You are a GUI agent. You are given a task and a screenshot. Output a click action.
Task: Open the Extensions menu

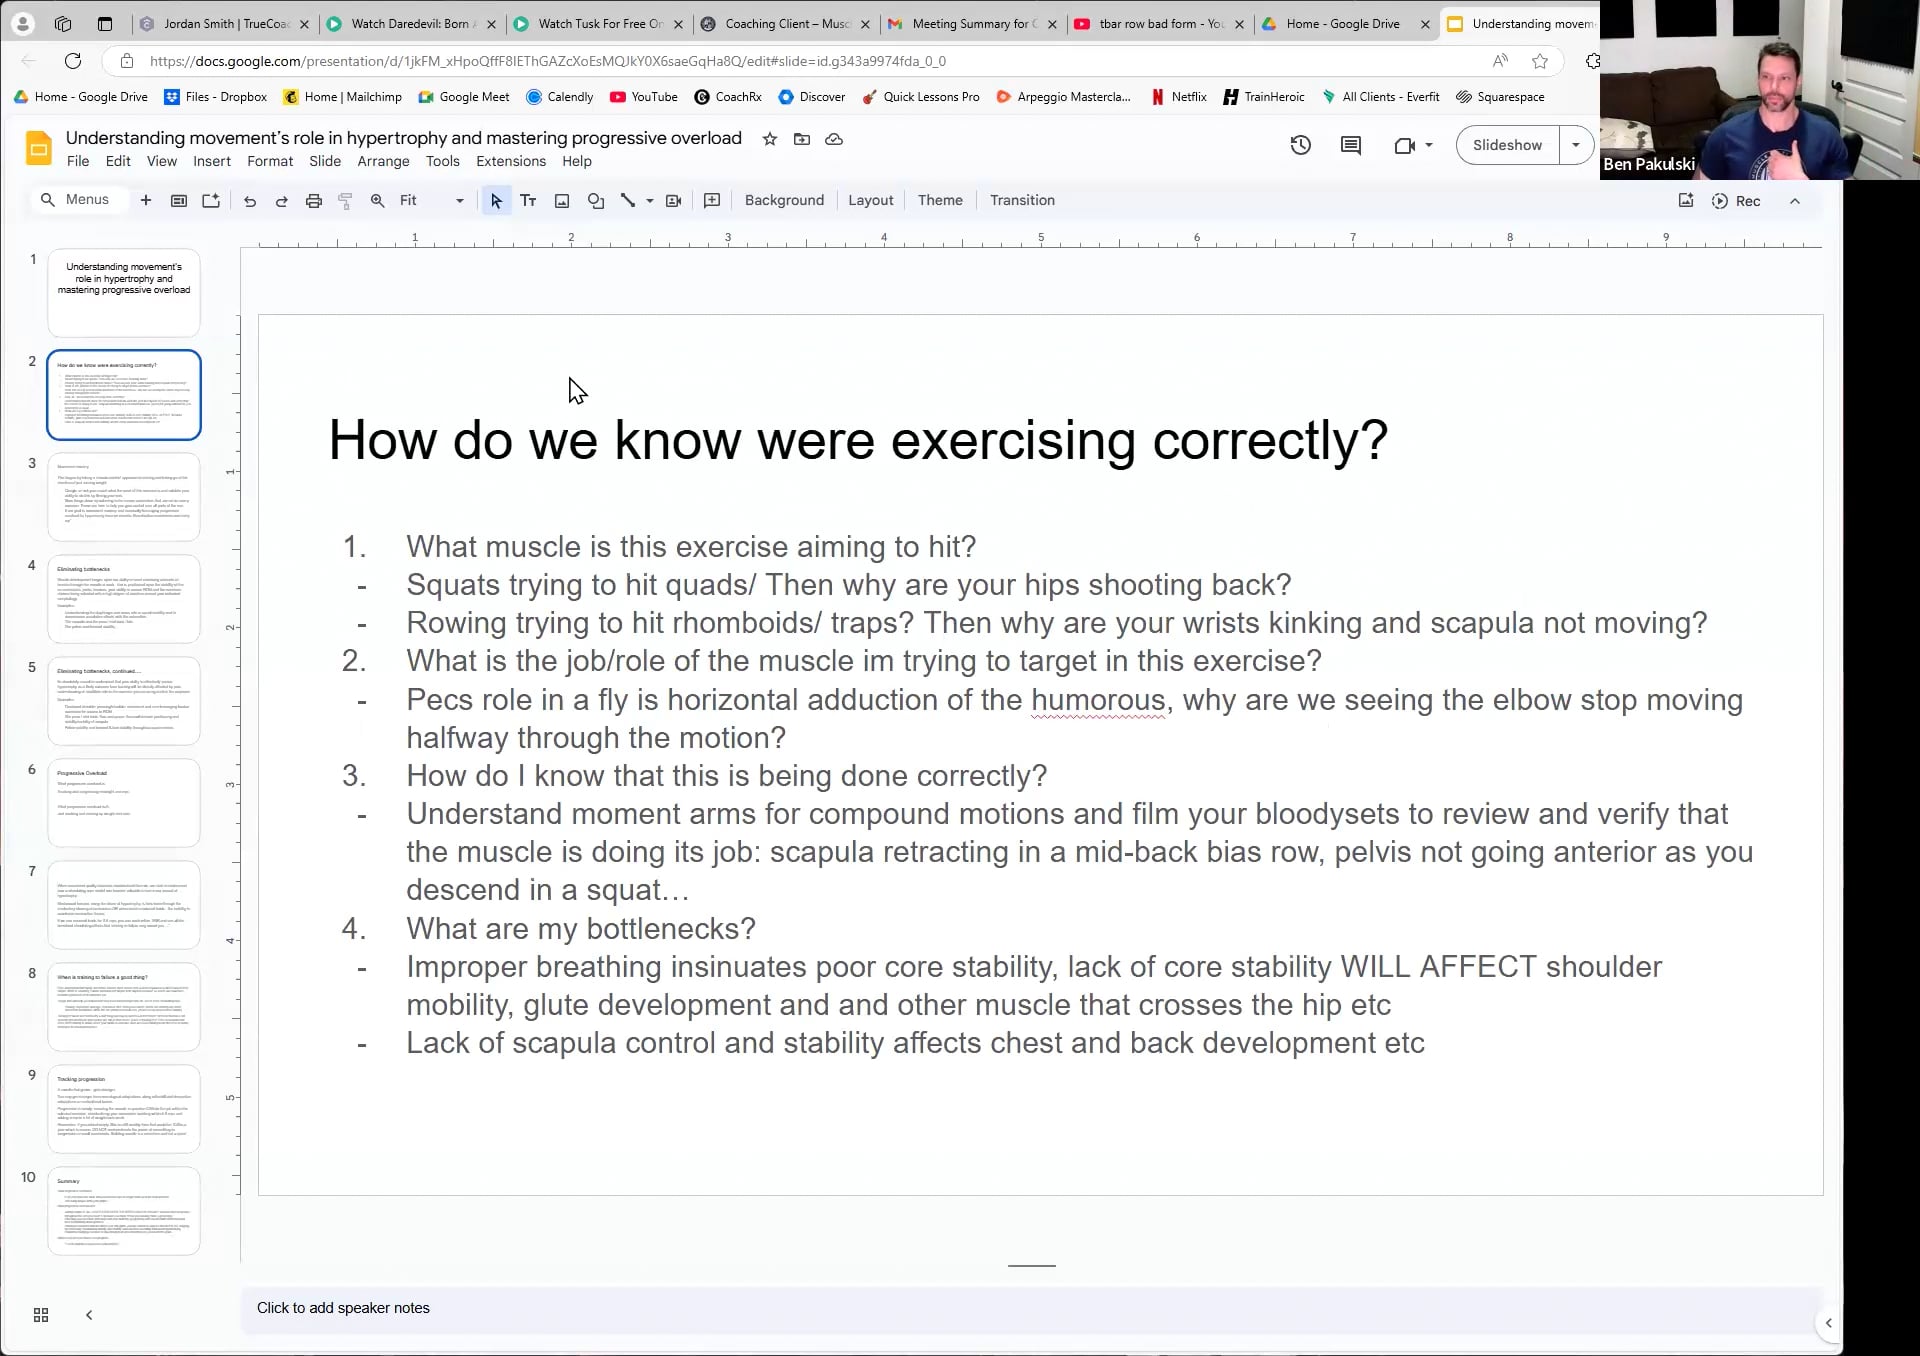click(511, 161)
